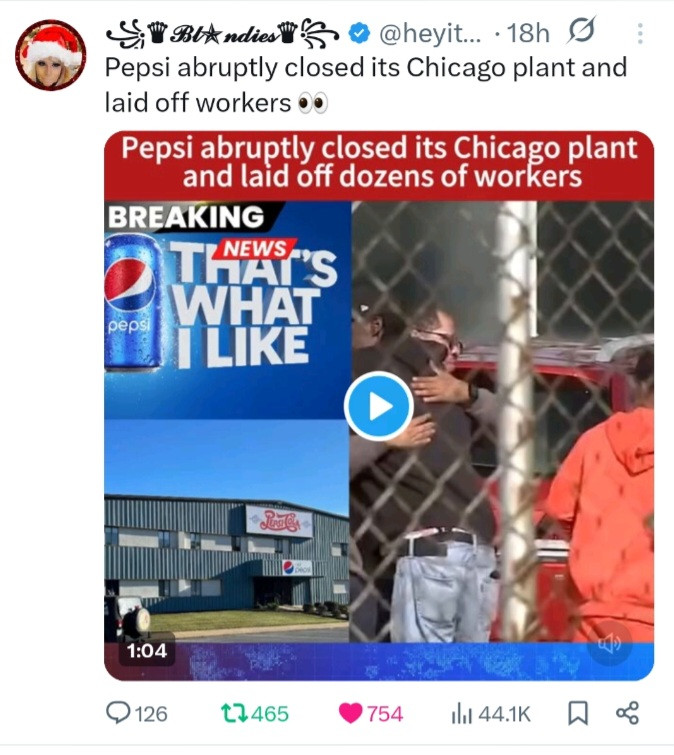This screenshot has height=755, width=674.
Task: Share the tweet using the share icon
Action: click(628, 713)
